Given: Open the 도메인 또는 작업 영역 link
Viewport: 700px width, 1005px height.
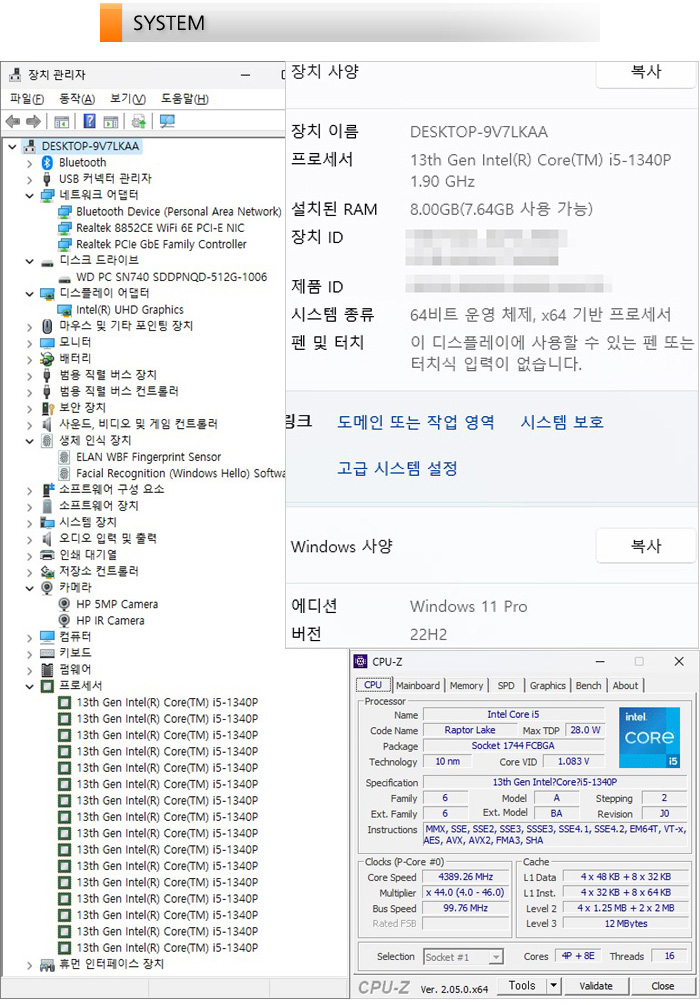Looking at the screenshot, I should (416, 422).
